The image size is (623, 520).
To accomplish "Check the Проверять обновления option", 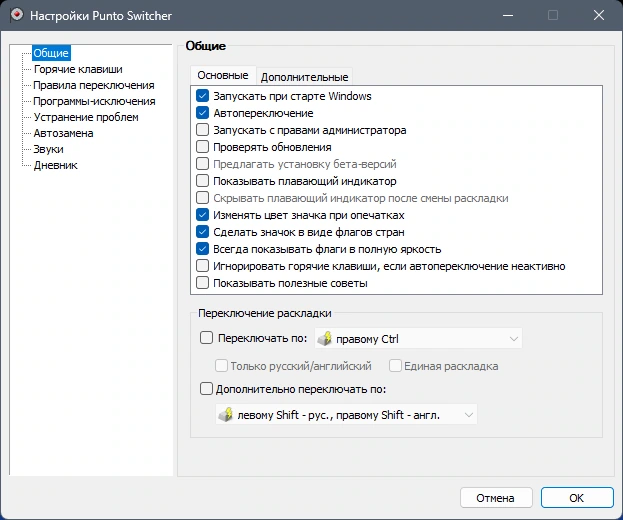I will point(202,147).
